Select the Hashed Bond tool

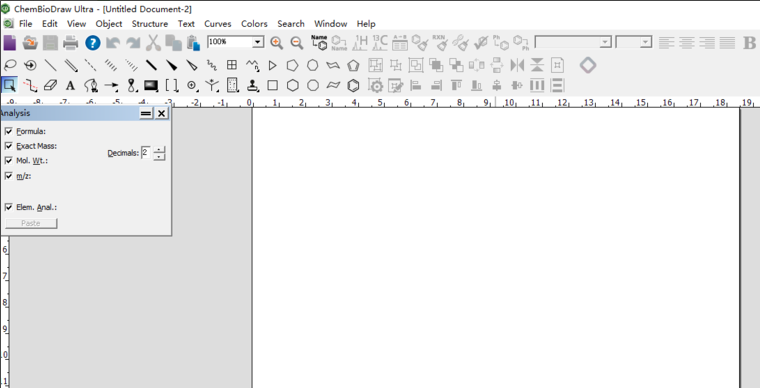tap(111, 65)
